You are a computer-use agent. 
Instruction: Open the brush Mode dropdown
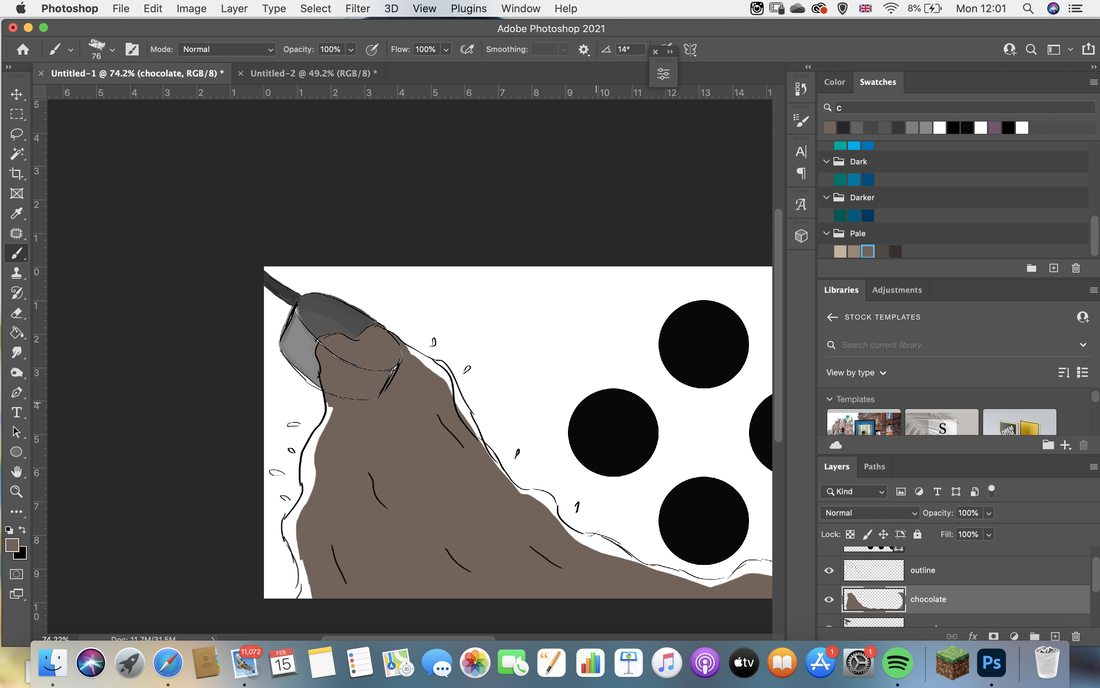click(227, 49)
